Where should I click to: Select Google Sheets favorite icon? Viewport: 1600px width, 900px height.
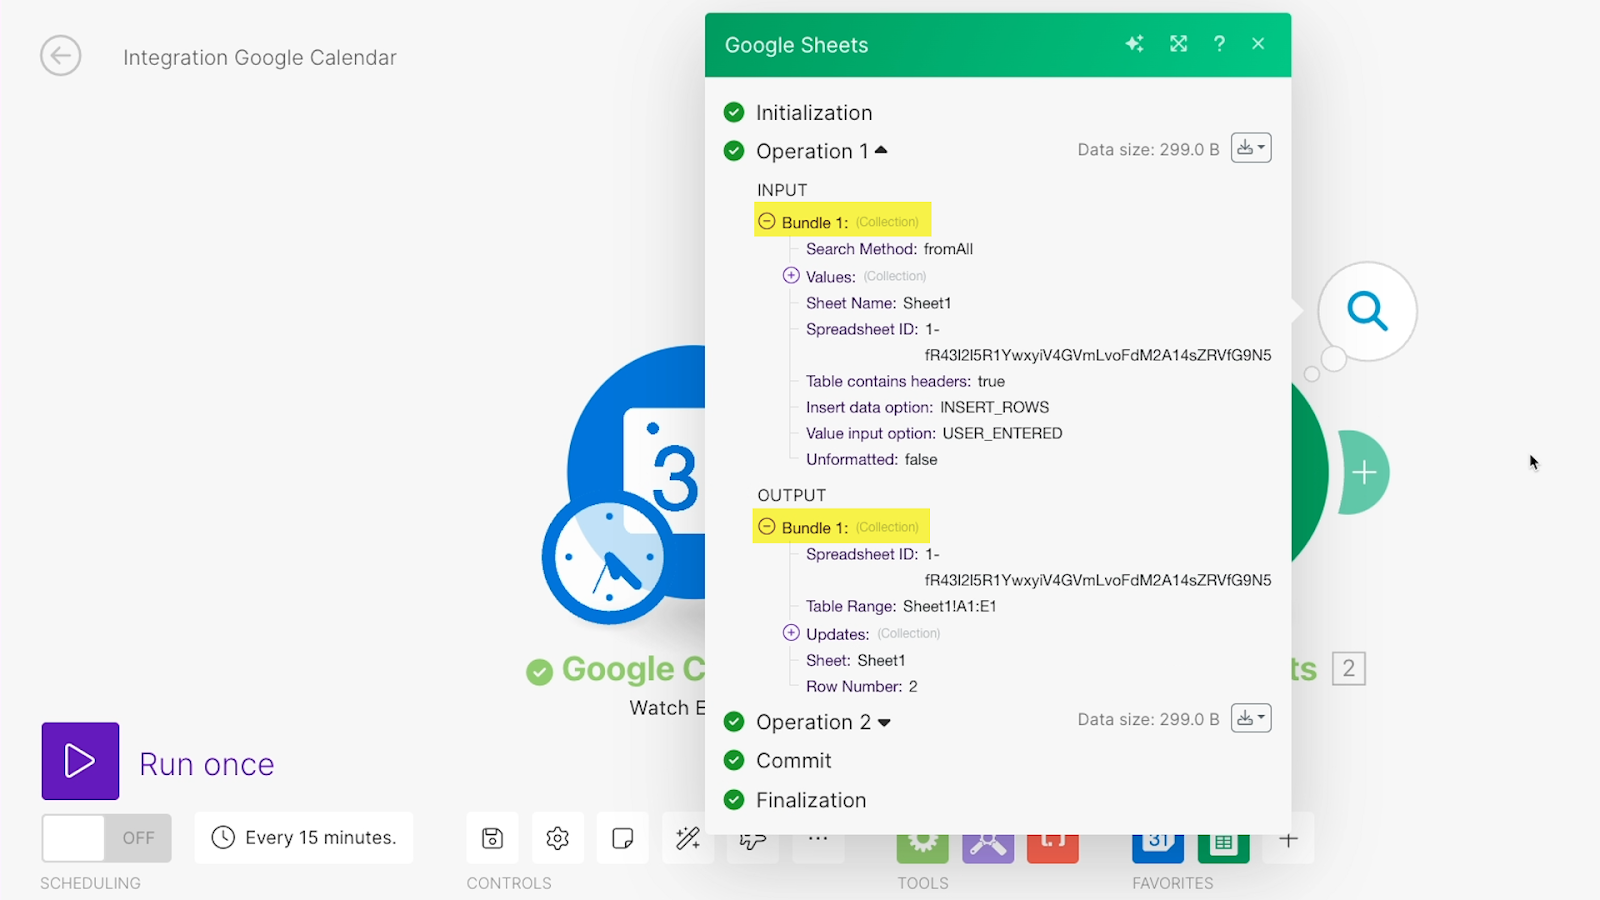(1223, 847)
